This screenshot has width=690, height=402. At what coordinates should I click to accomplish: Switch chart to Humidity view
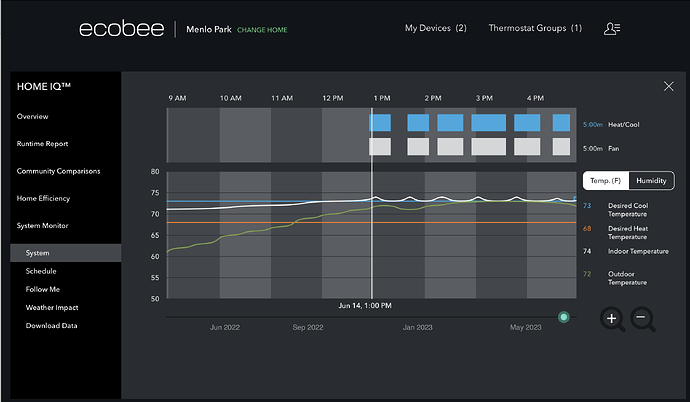(x=651, y=181)
